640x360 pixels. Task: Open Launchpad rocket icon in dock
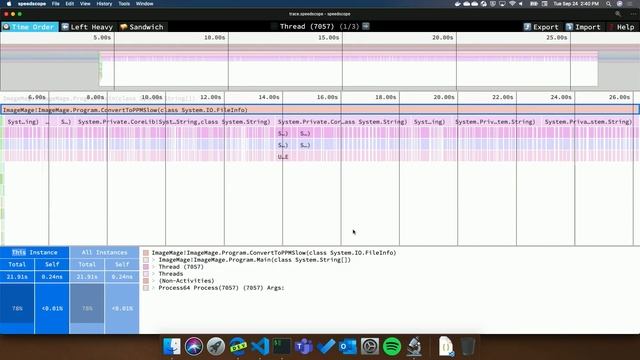(x=216, y=347)
